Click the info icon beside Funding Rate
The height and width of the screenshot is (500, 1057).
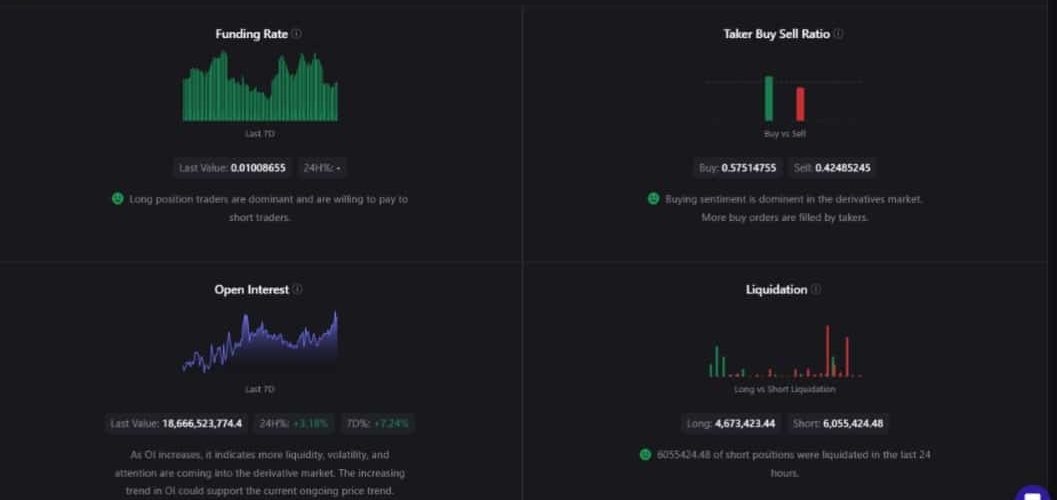click(x=297, y=34)
